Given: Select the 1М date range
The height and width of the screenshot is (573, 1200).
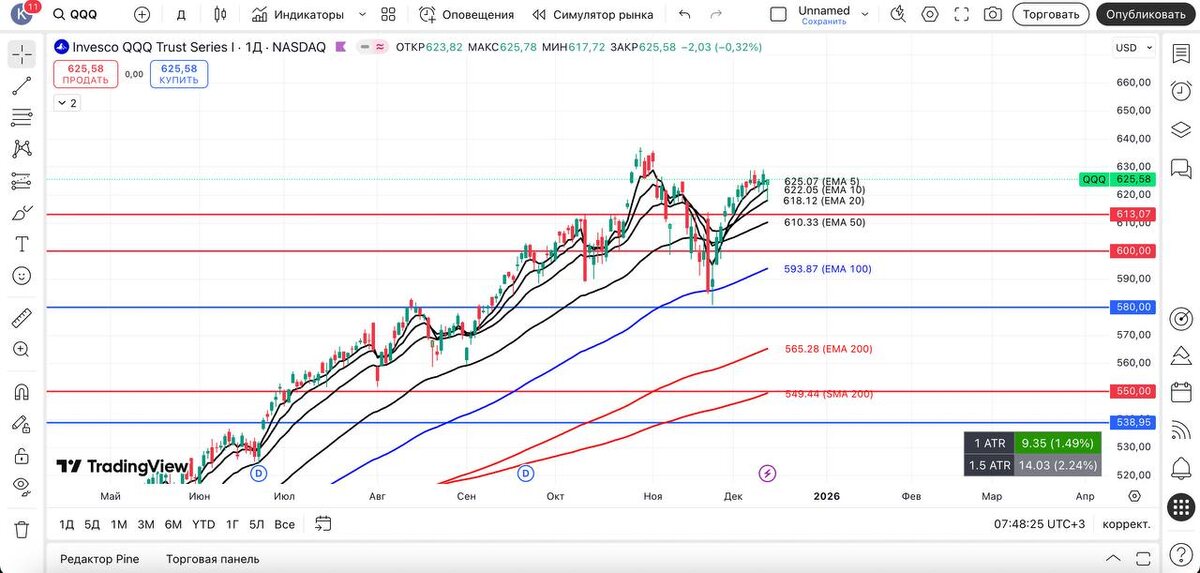Looking at the screenshot, I should pos(118,524).
